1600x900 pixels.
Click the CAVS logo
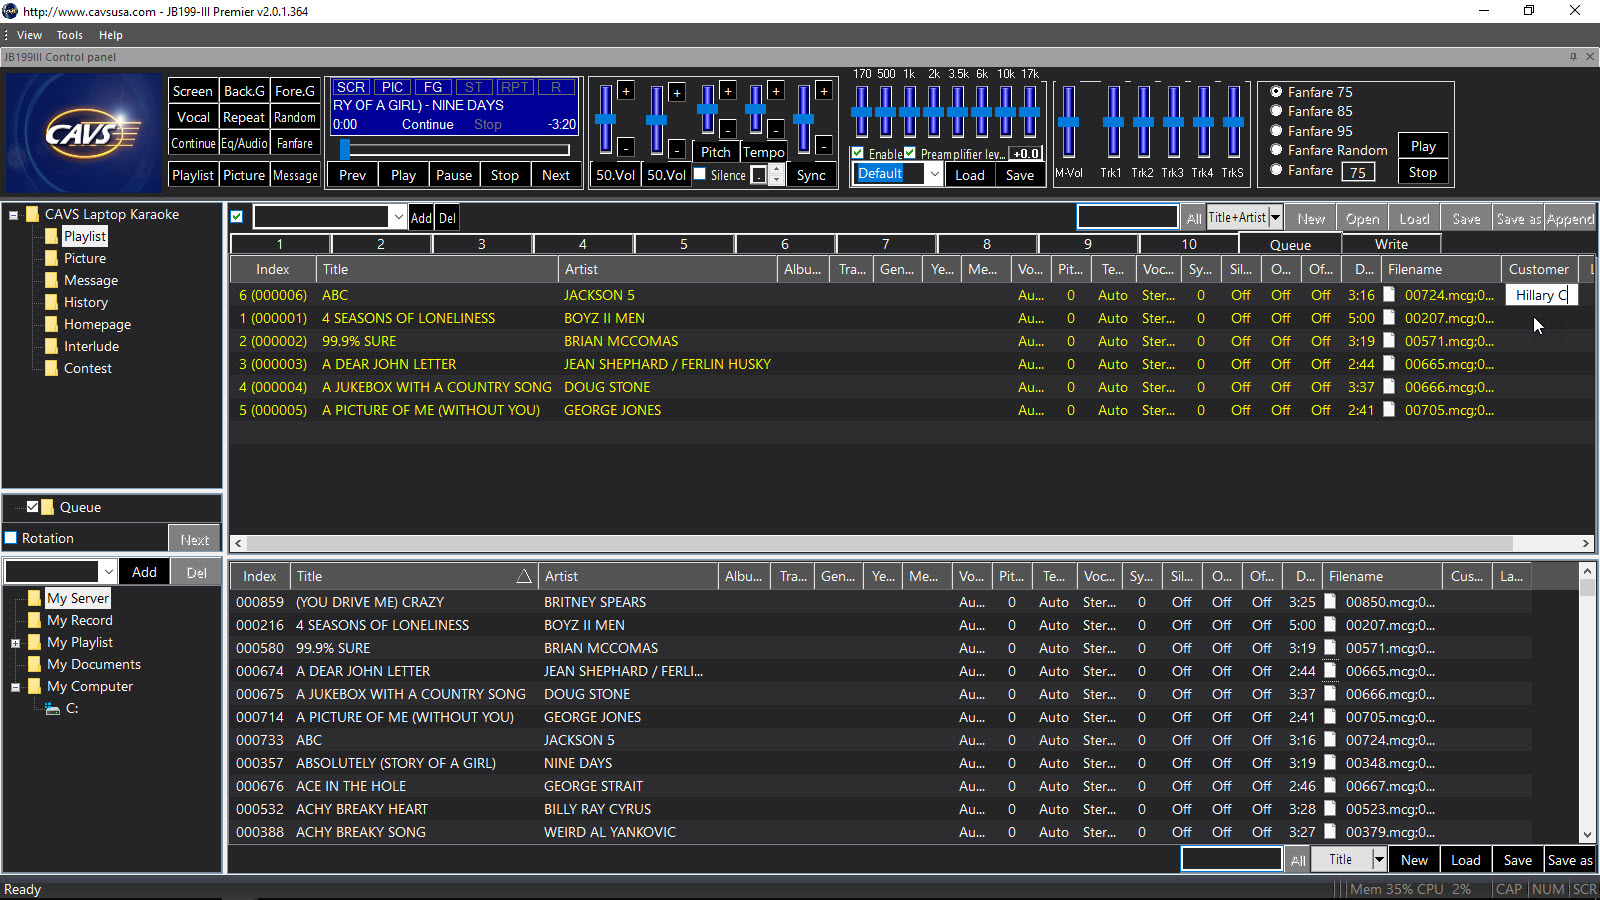point(83,133)
